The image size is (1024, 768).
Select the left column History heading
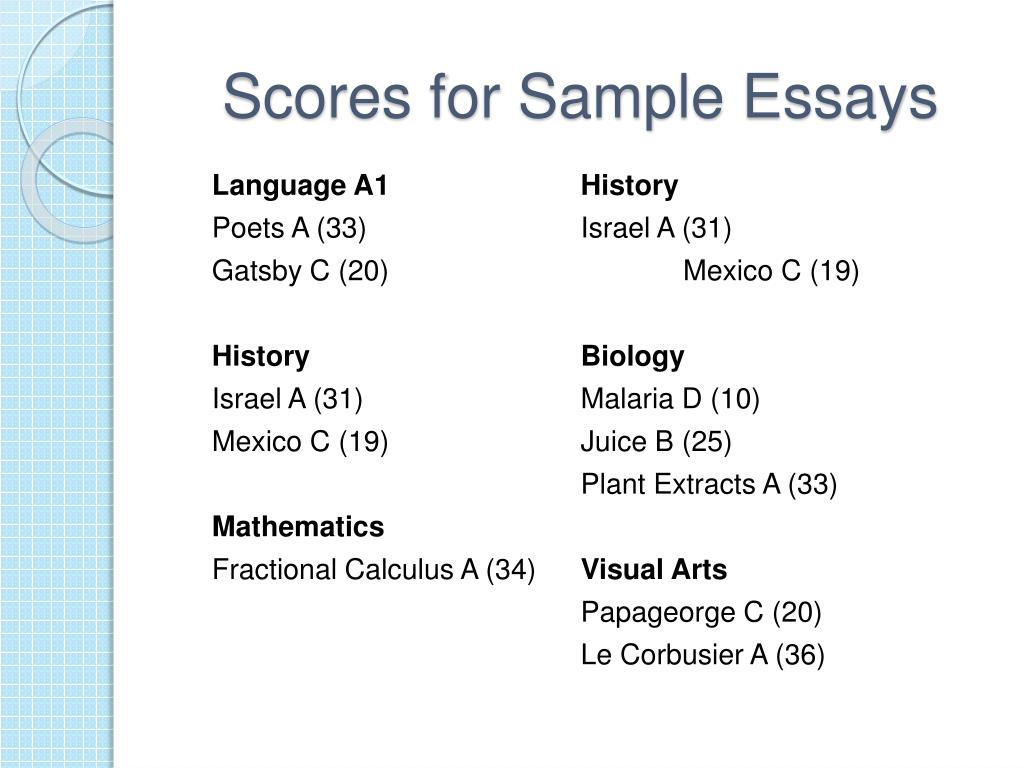261,357
